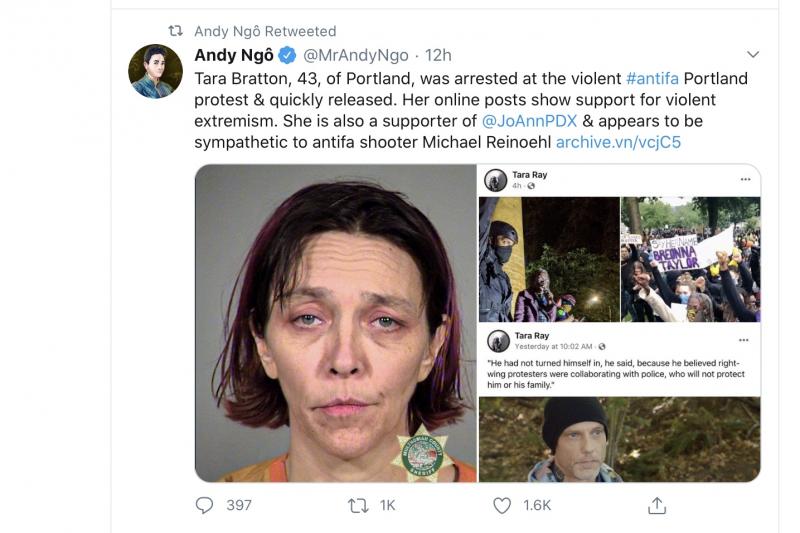Open Andy Ngô's profile avatar

tap(155, 72)
